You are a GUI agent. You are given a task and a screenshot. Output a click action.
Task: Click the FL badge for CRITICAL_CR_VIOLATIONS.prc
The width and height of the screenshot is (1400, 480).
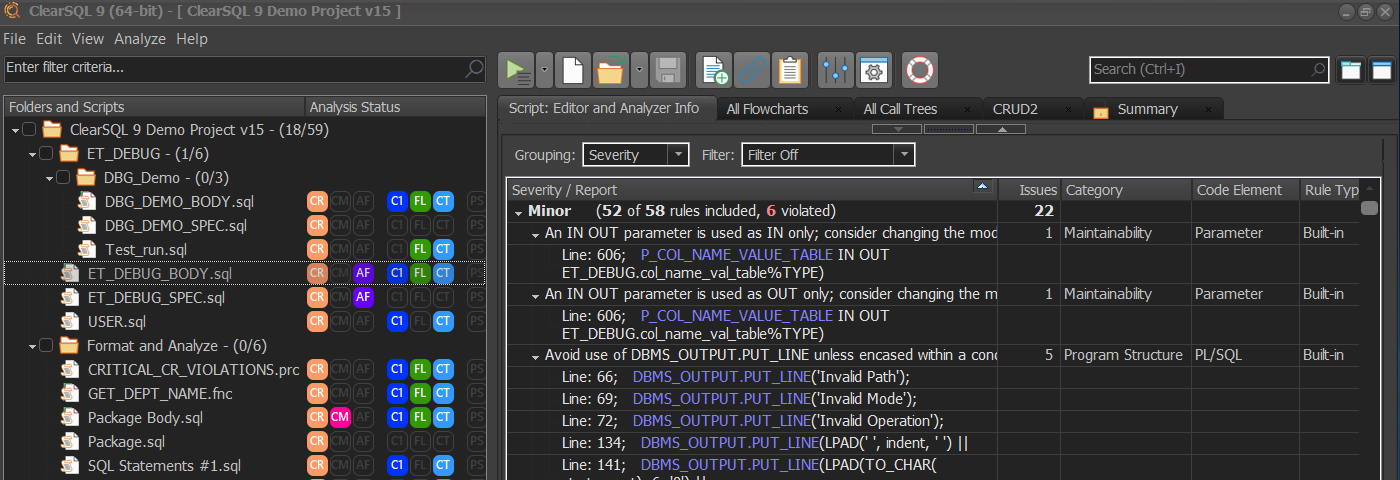(420, 369)
